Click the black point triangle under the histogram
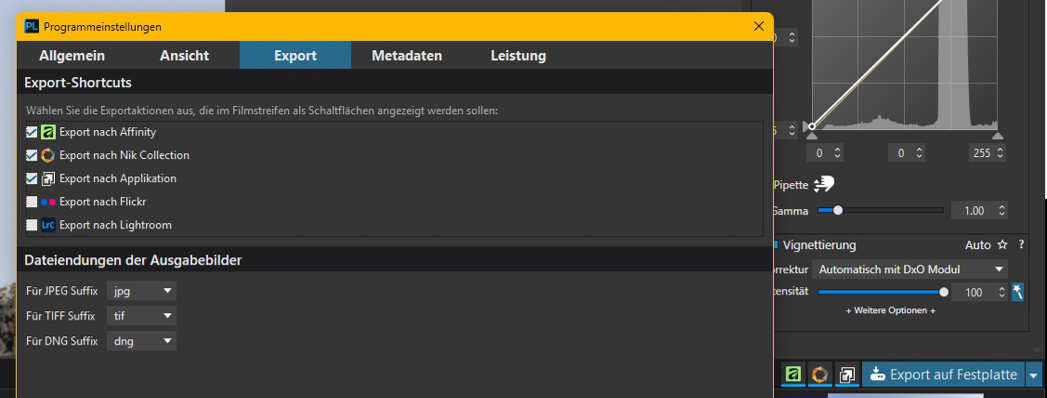 [811, 136]
